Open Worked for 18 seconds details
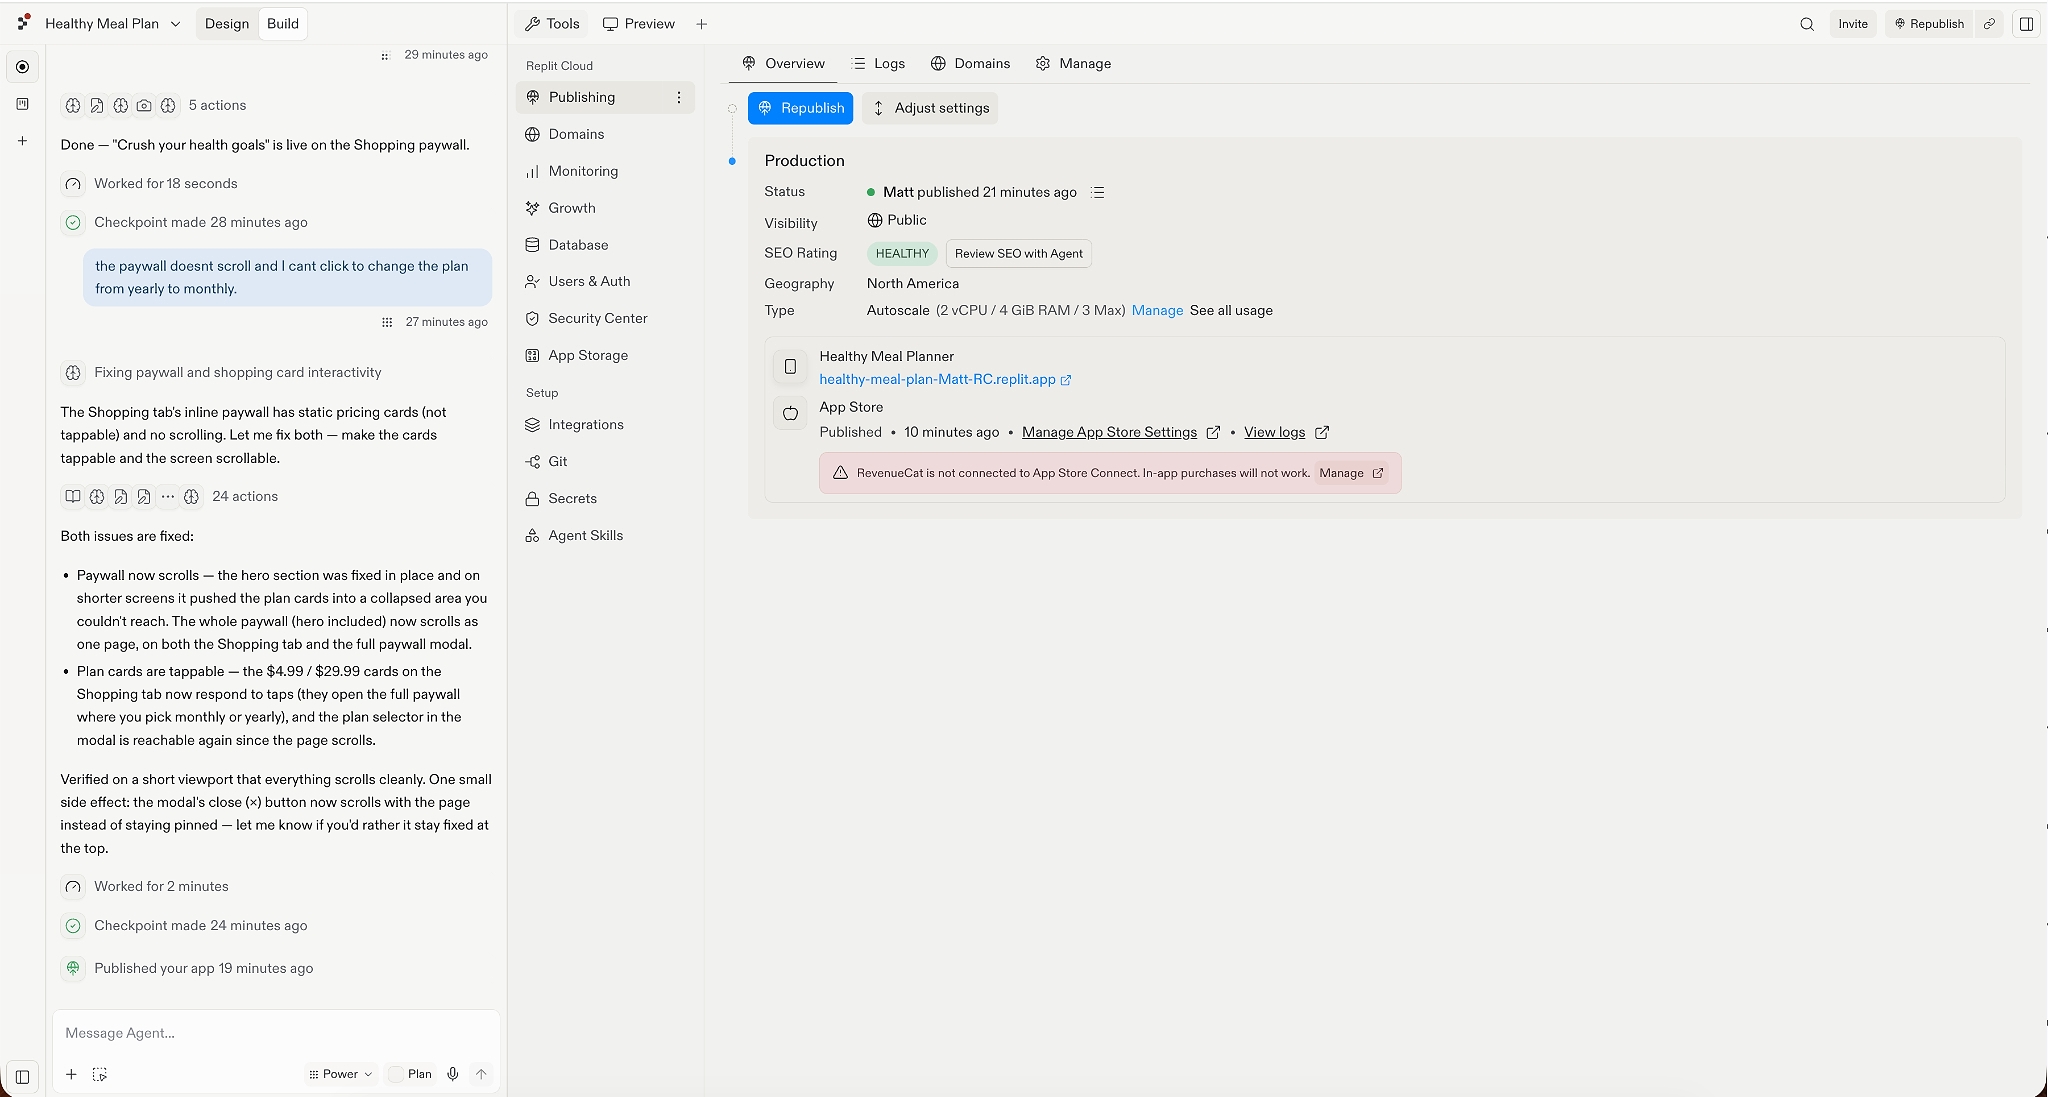 pyautogui.click(x=151, y=184)
